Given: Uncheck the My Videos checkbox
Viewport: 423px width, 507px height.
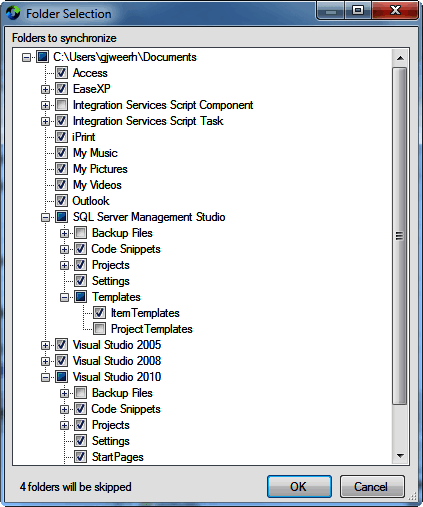Looking at the screenshot, I should [x=61, y=185].
